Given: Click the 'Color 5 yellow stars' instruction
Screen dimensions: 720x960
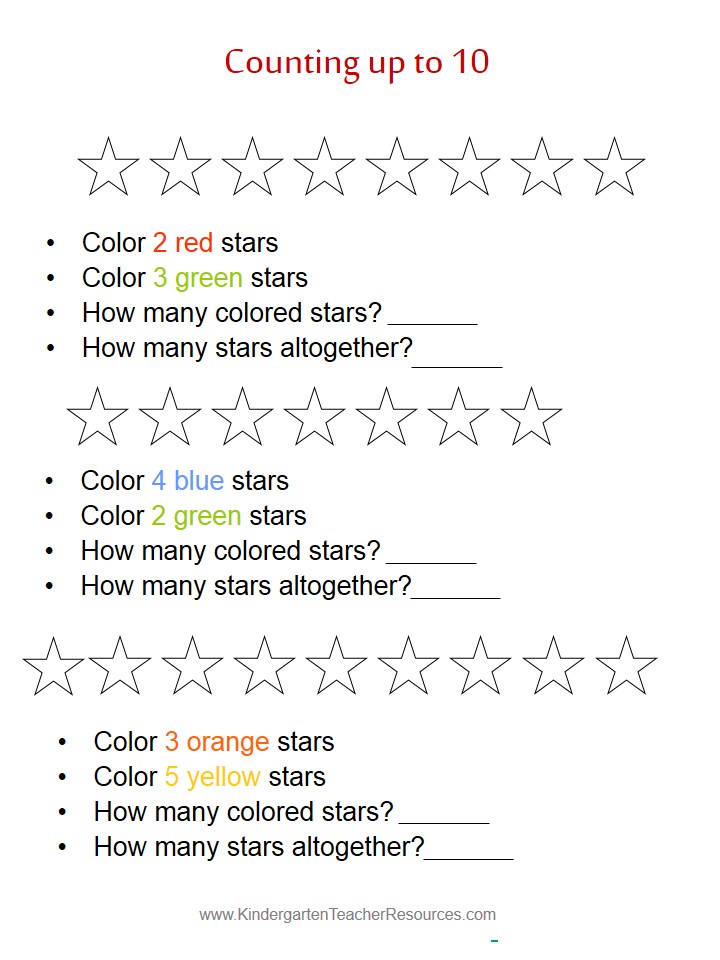Looking at the screenshot, I should (209, 778).
